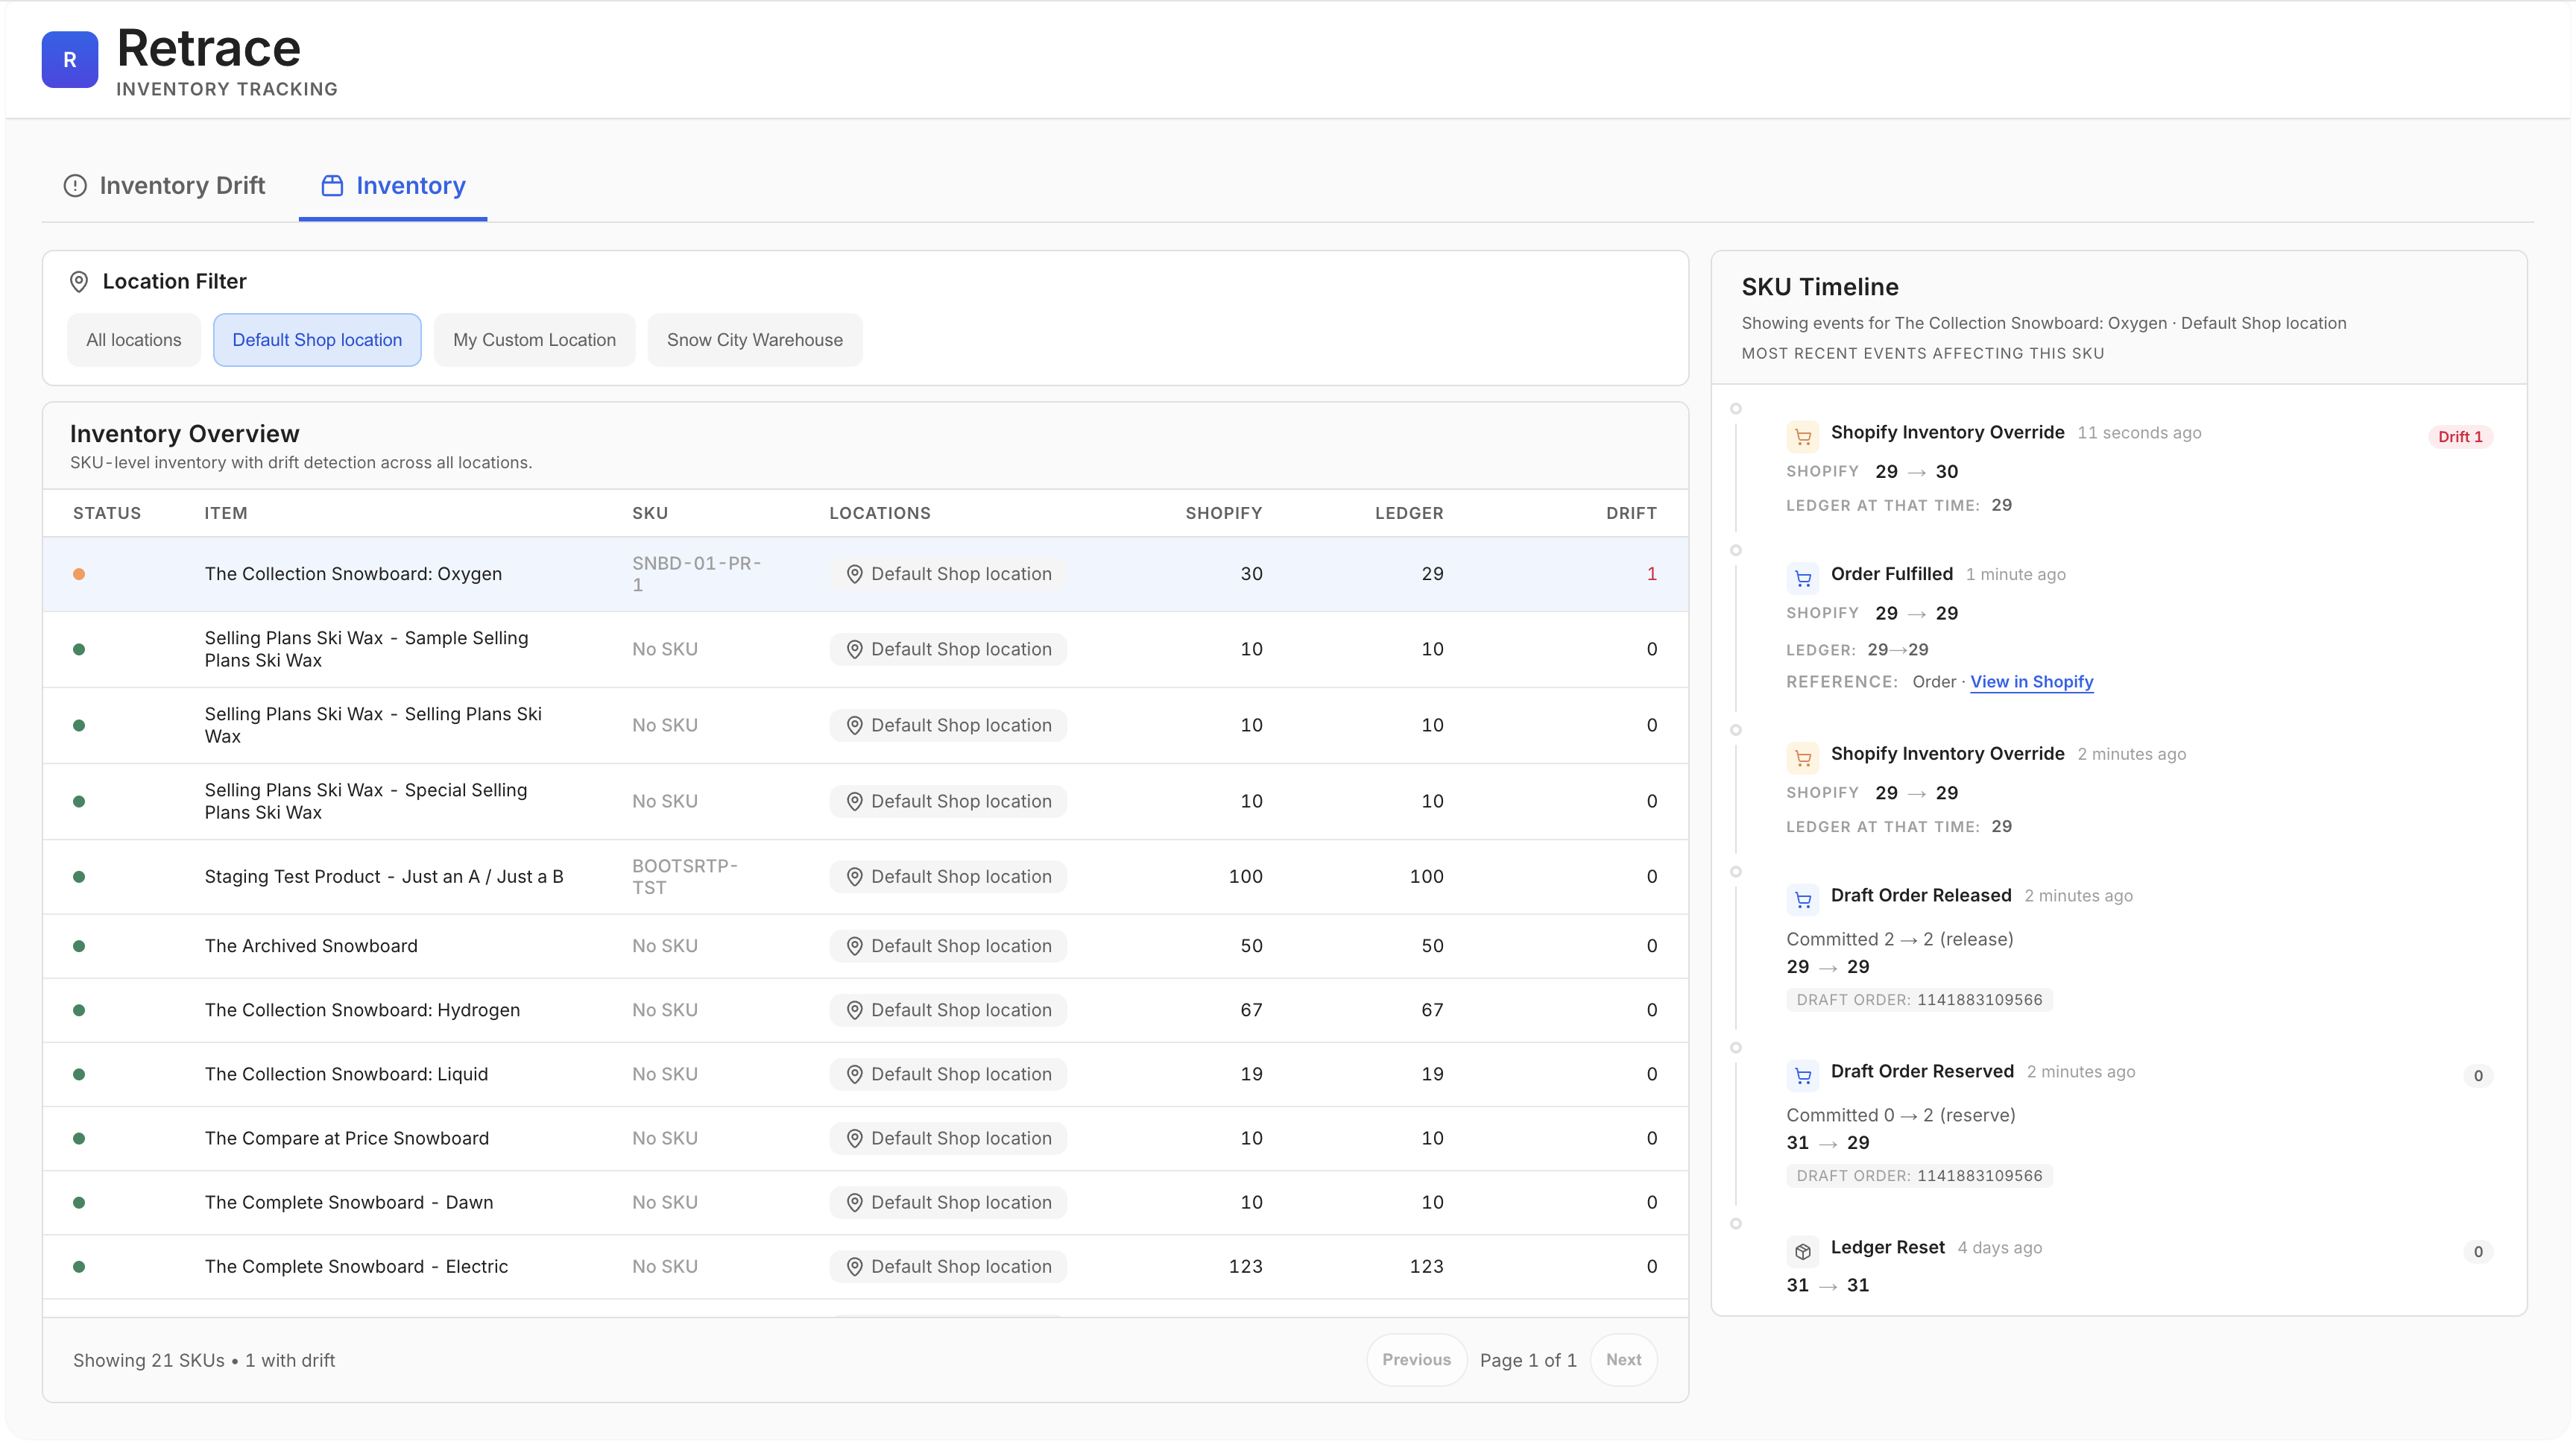Viewport: 2576px width, 1445px height.
Task: Select The Collection Snowboard: Oxygen row
Action: 865,574
